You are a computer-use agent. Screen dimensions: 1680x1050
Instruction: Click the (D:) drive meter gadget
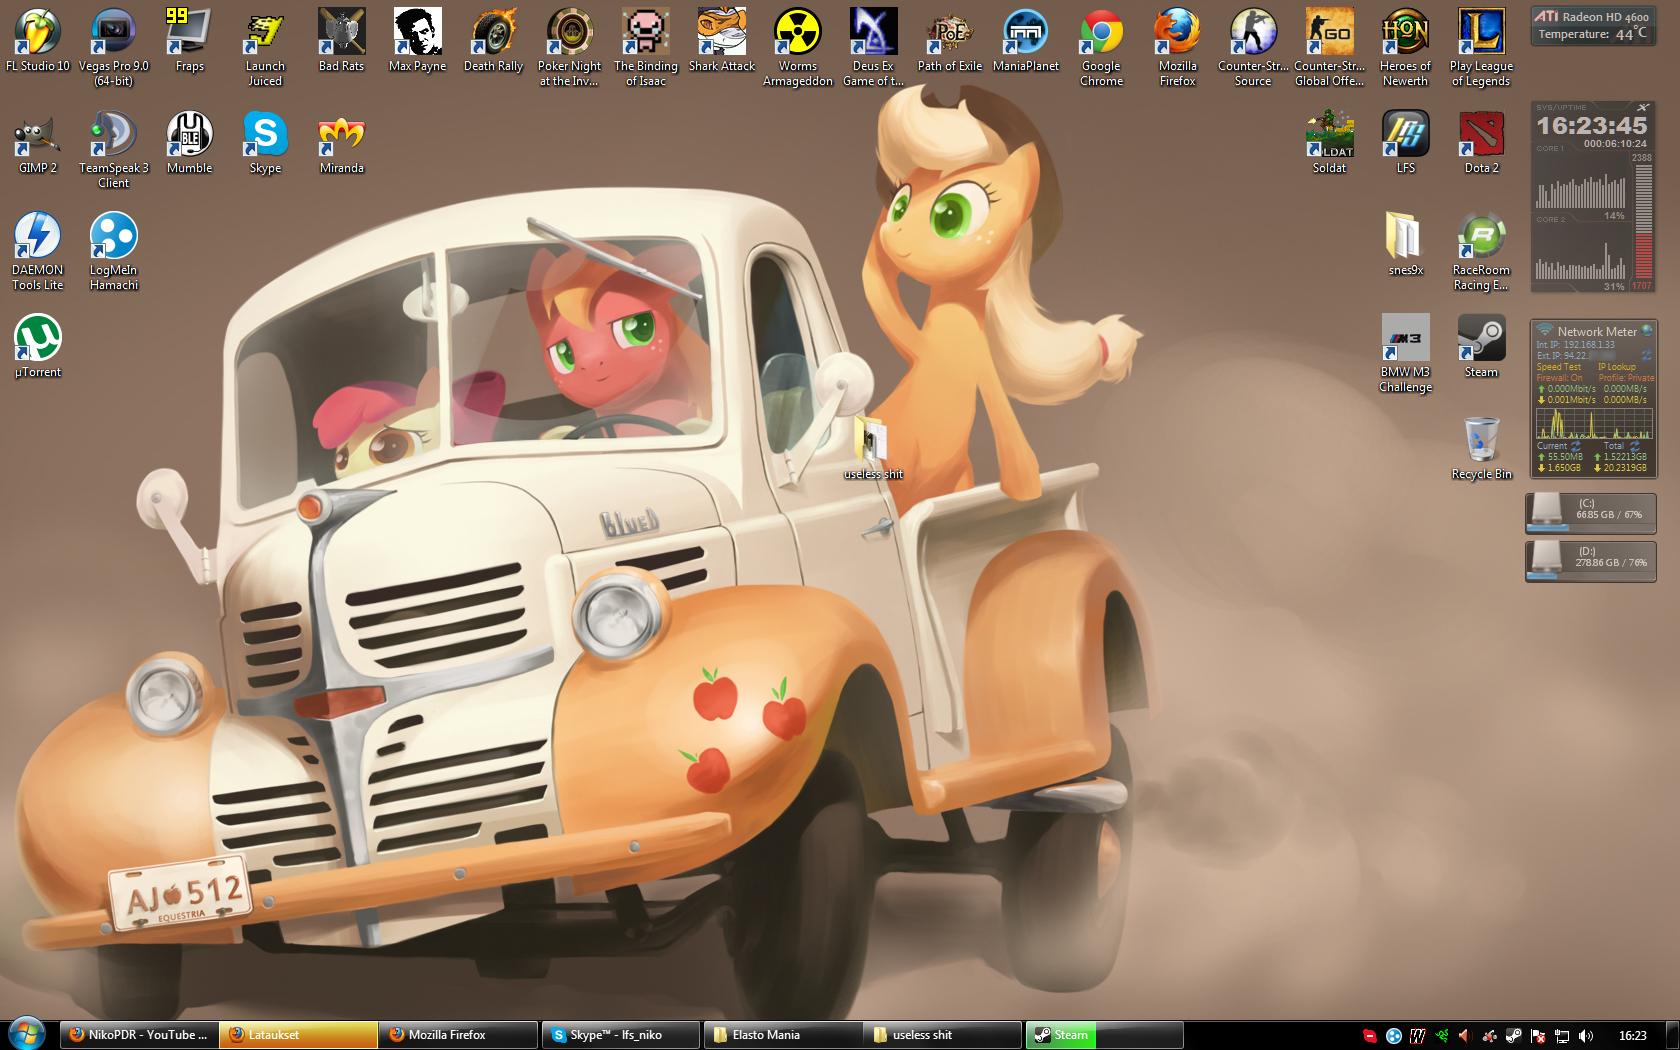pyautogui.click(x=1591, y=561)
